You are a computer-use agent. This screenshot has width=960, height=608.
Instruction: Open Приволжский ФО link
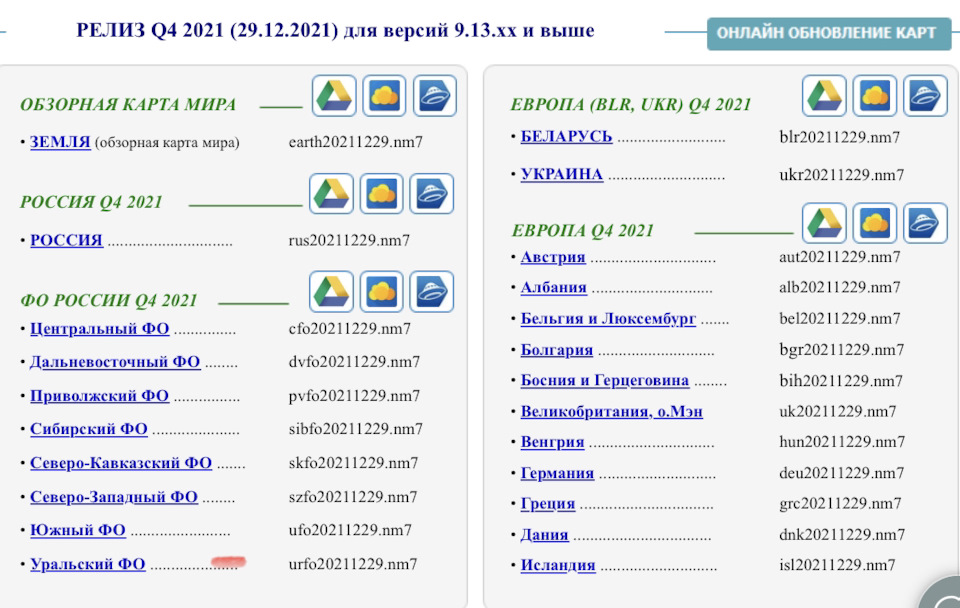pyautogui.click(x=99, y=396)
